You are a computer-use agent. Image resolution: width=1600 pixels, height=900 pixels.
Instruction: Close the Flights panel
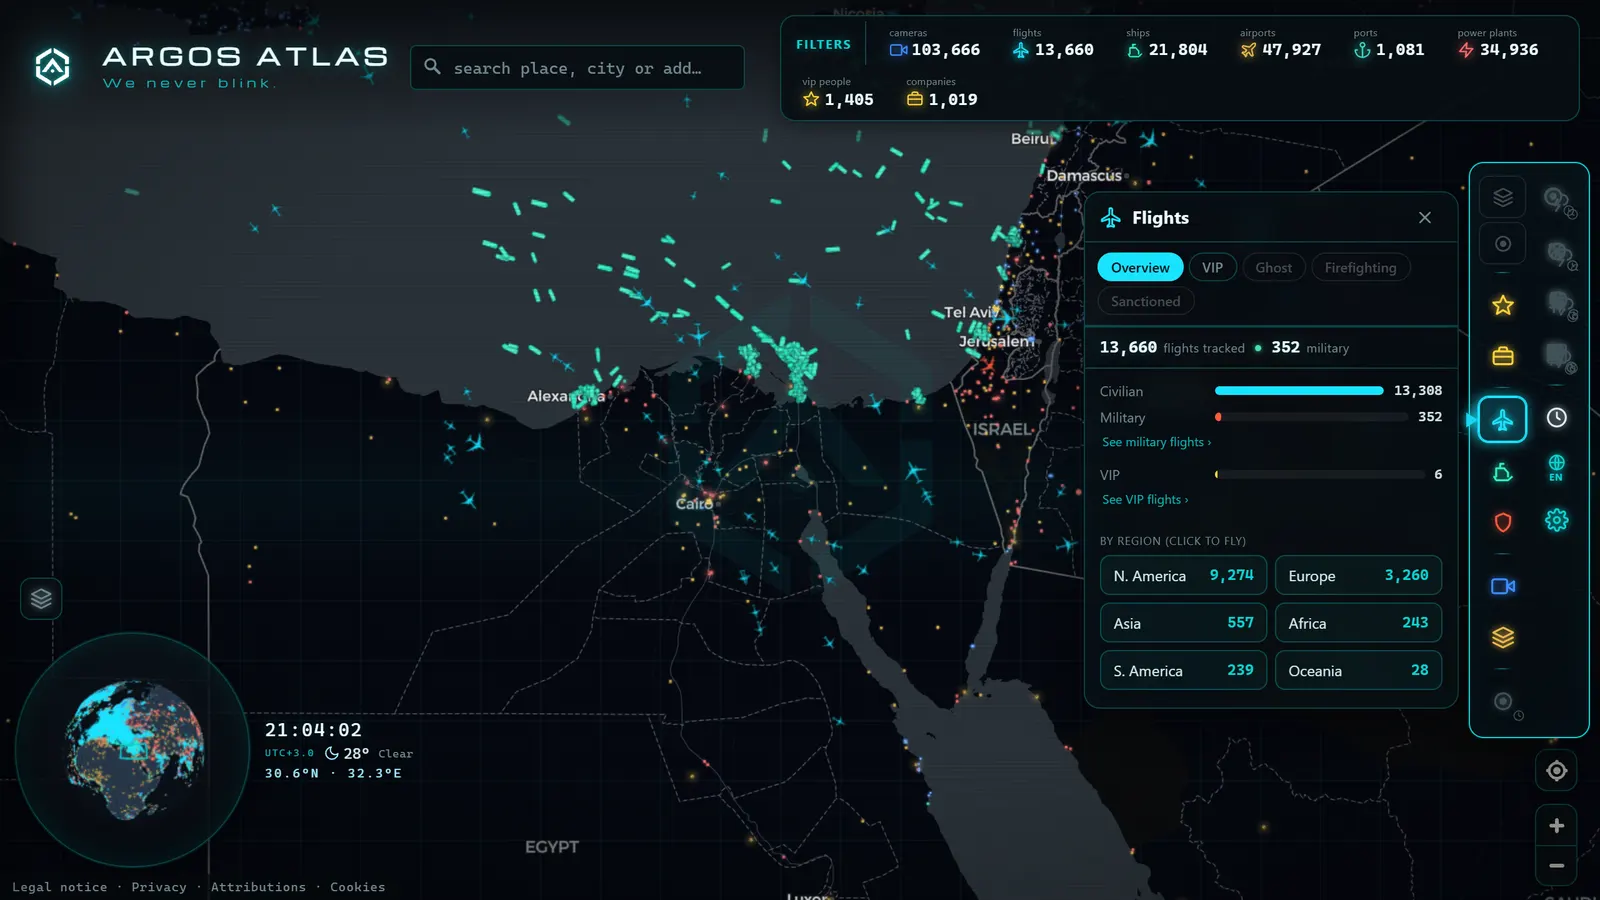tap(1424, 218)
